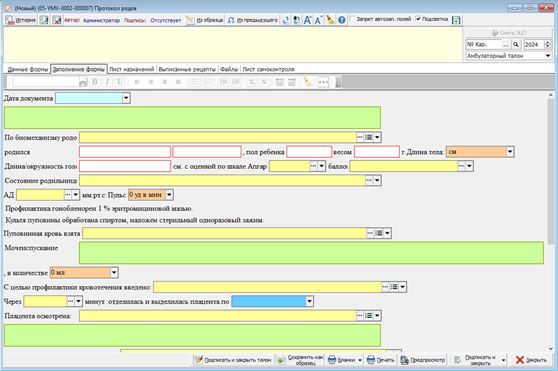558x371 pixels.
Task: Click the top toolbar broom clear icon
Action: 330,20
